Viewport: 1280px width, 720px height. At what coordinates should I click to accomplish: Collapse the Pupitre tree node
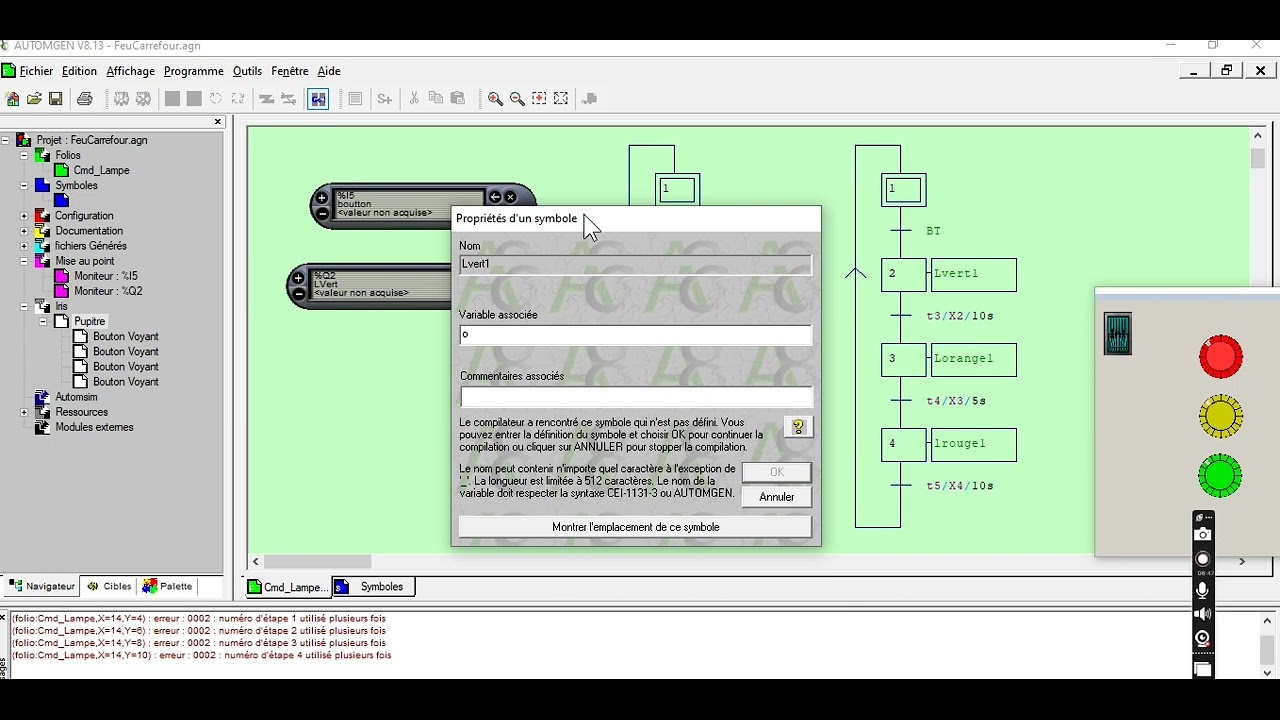(43, 321)
